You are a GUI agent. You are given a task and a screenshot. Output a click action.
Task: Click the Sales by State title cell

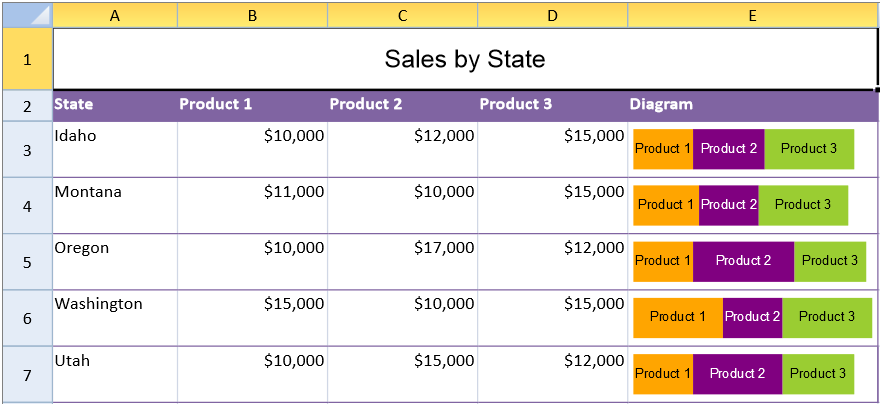click(x=465, y=59)
